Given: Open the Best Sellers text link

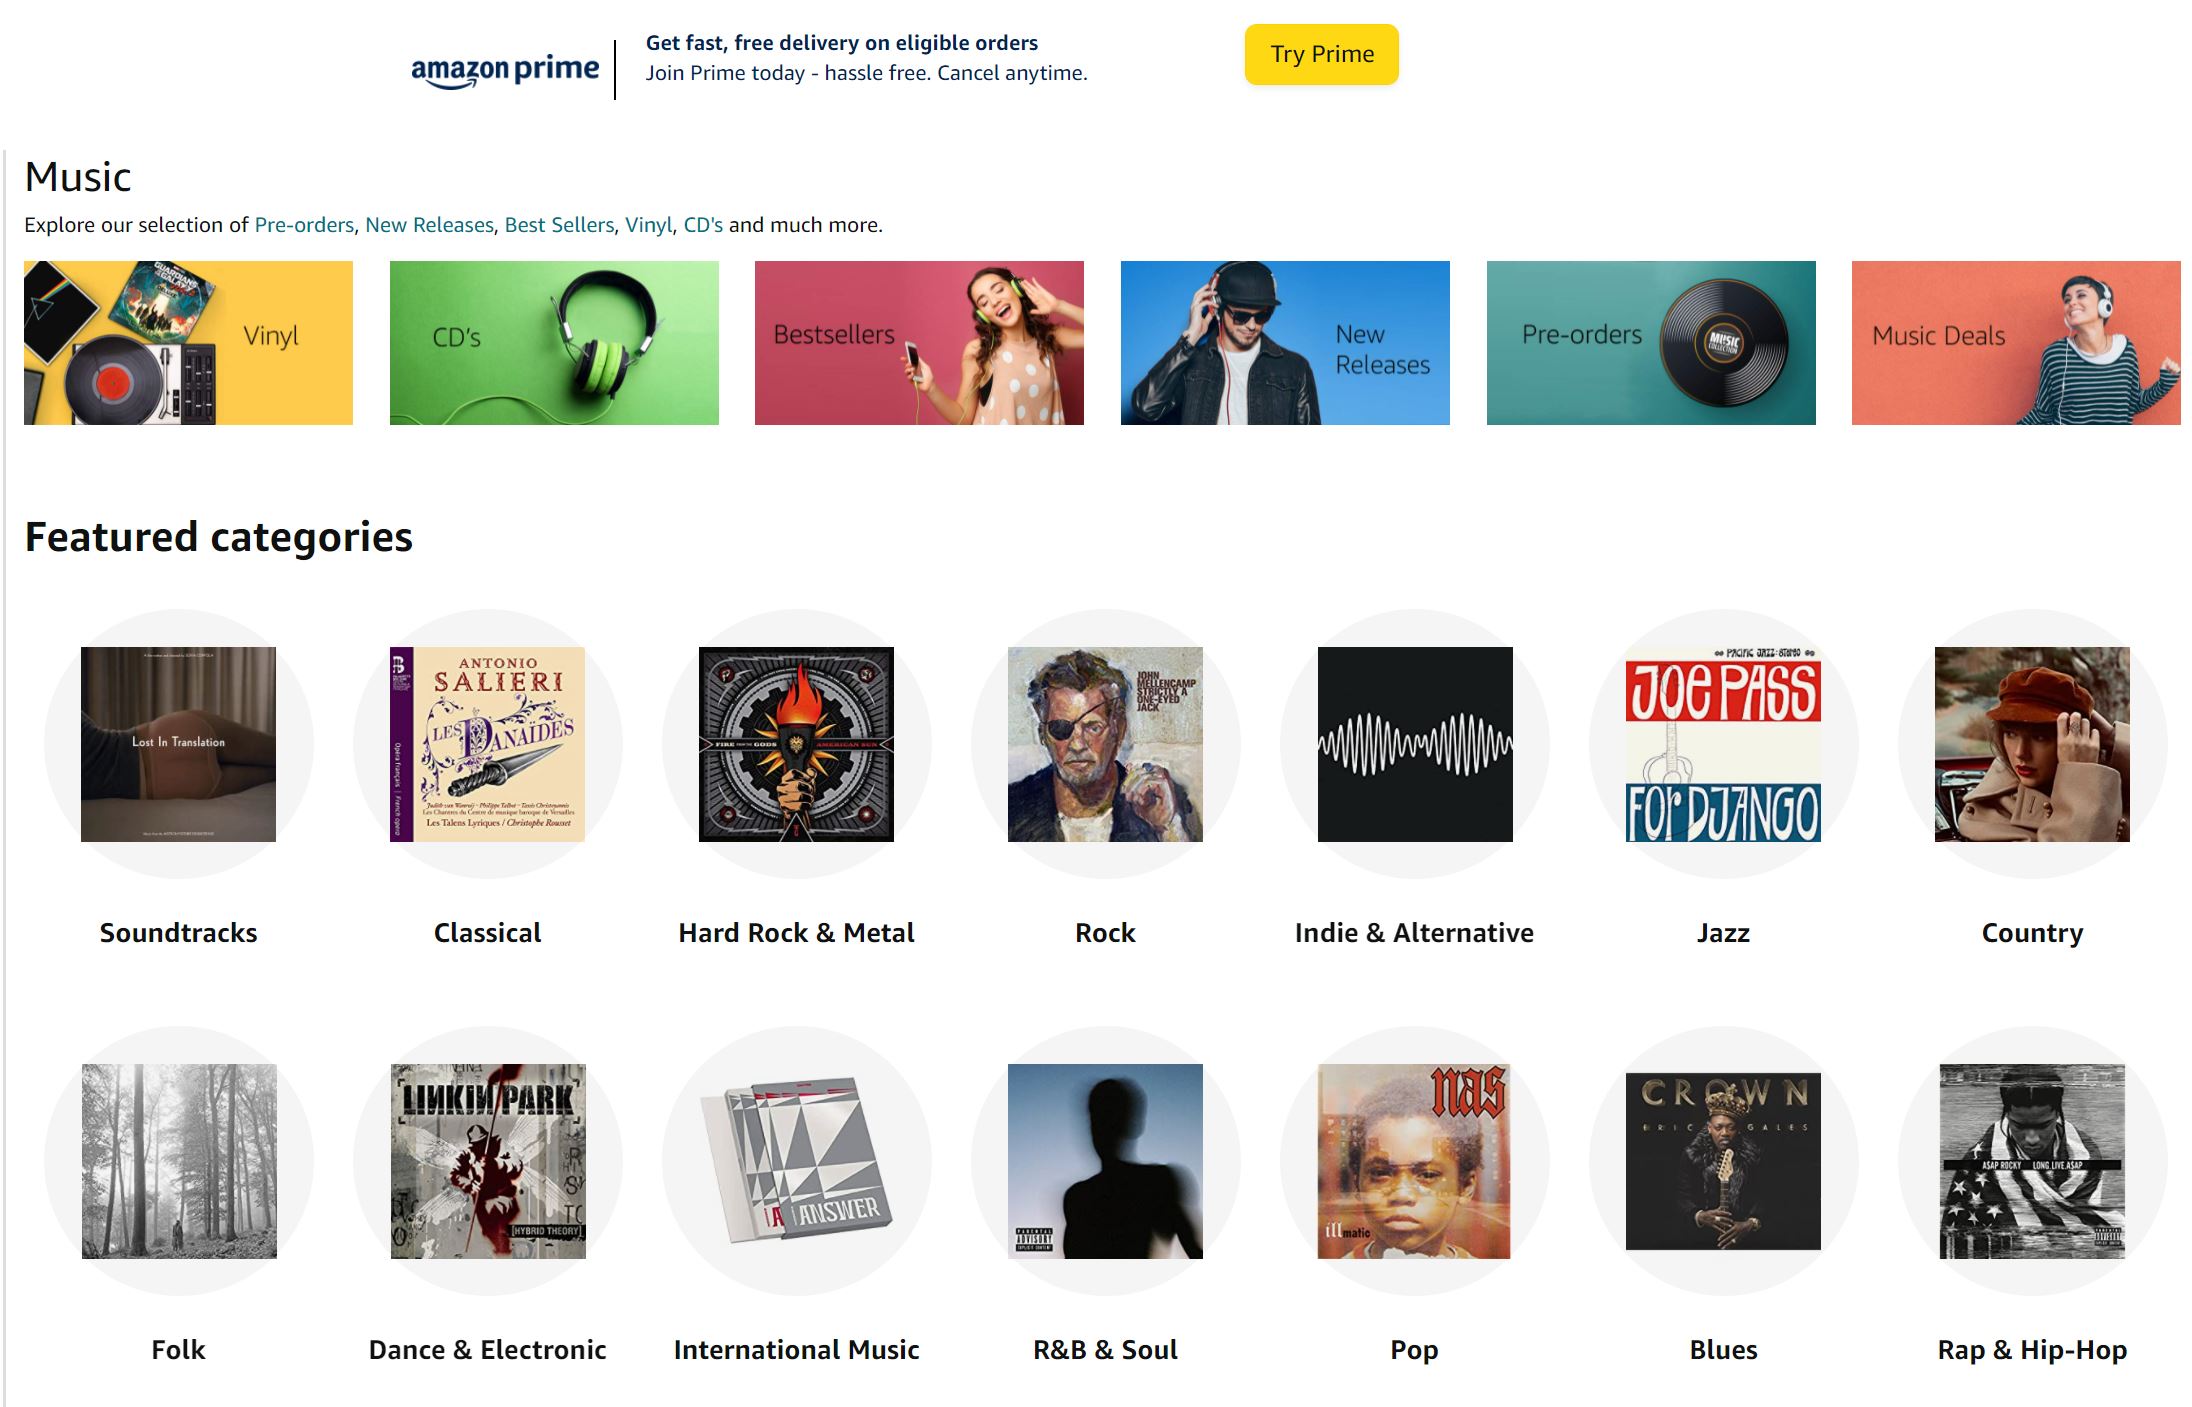Looking at the screenshot, I should click(559, 225).
